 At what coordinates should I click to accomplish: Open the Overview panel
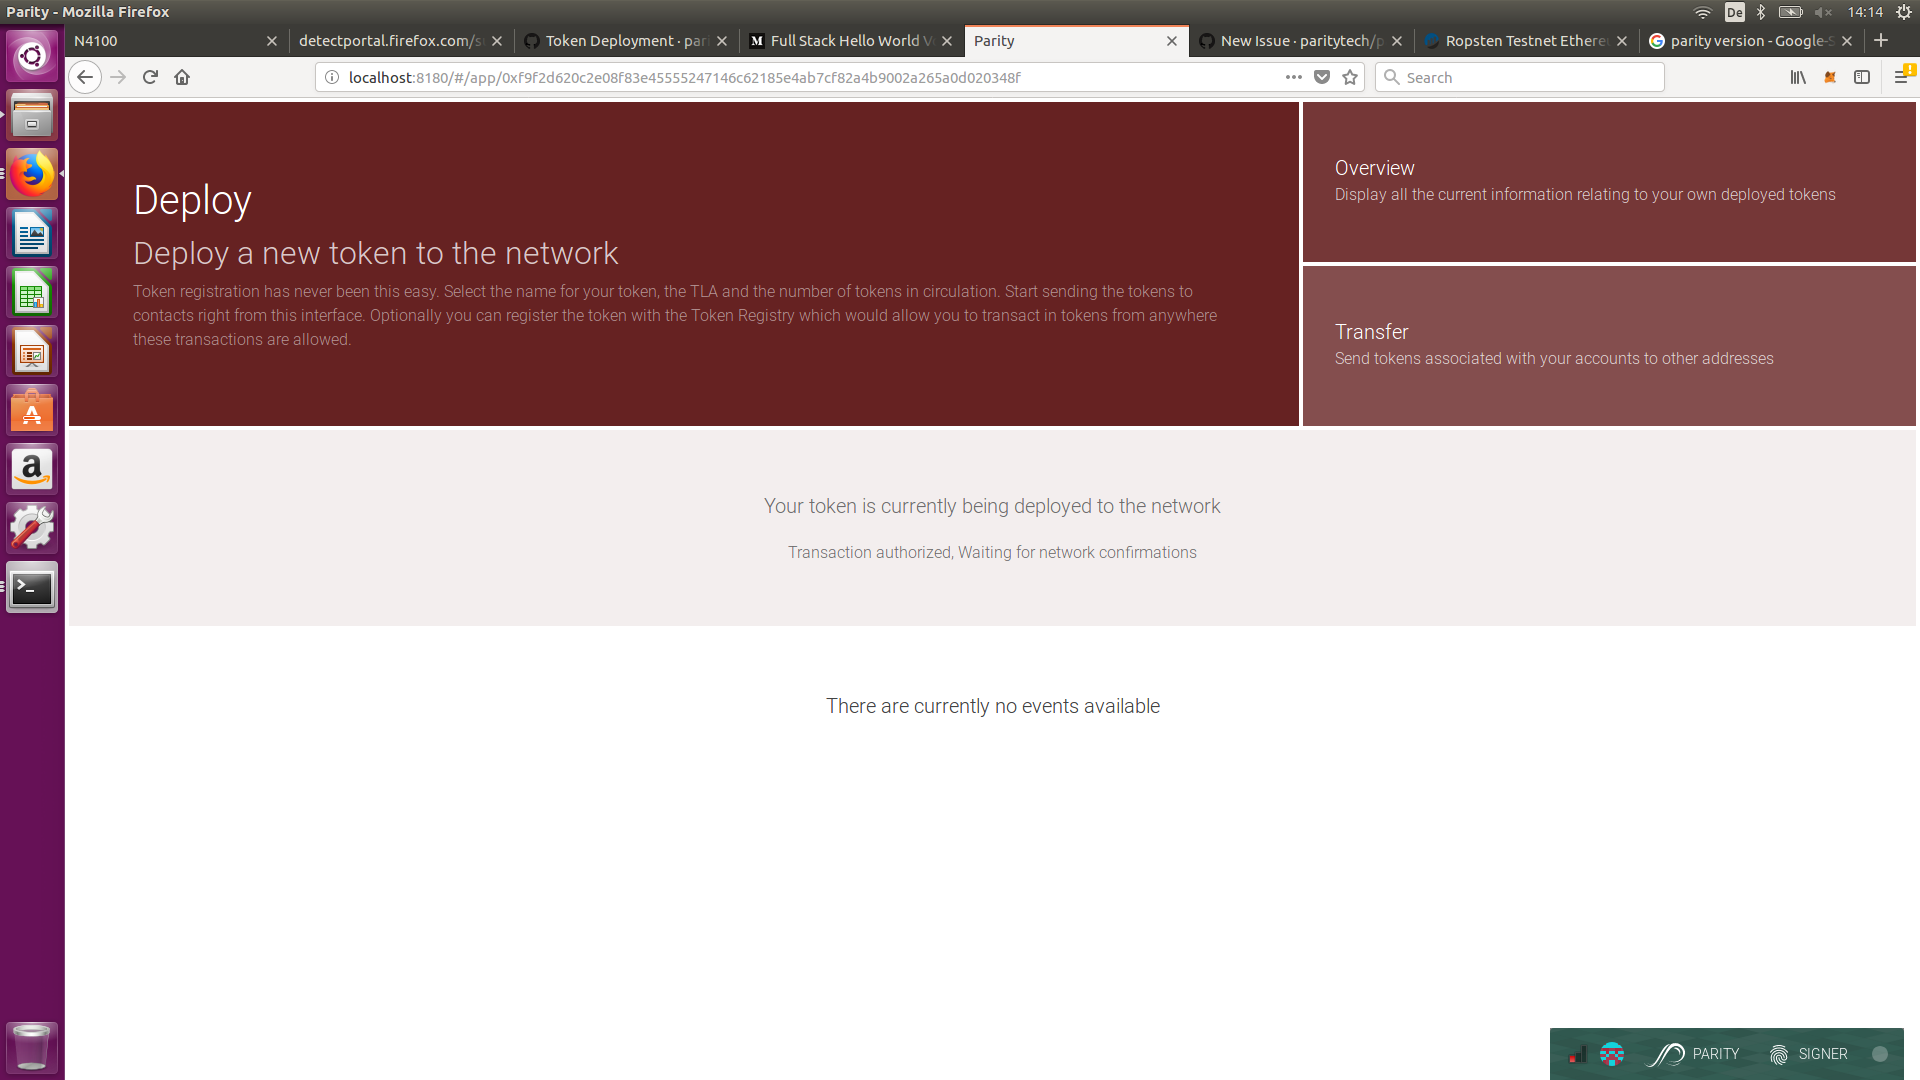[x=1608, y=181]
